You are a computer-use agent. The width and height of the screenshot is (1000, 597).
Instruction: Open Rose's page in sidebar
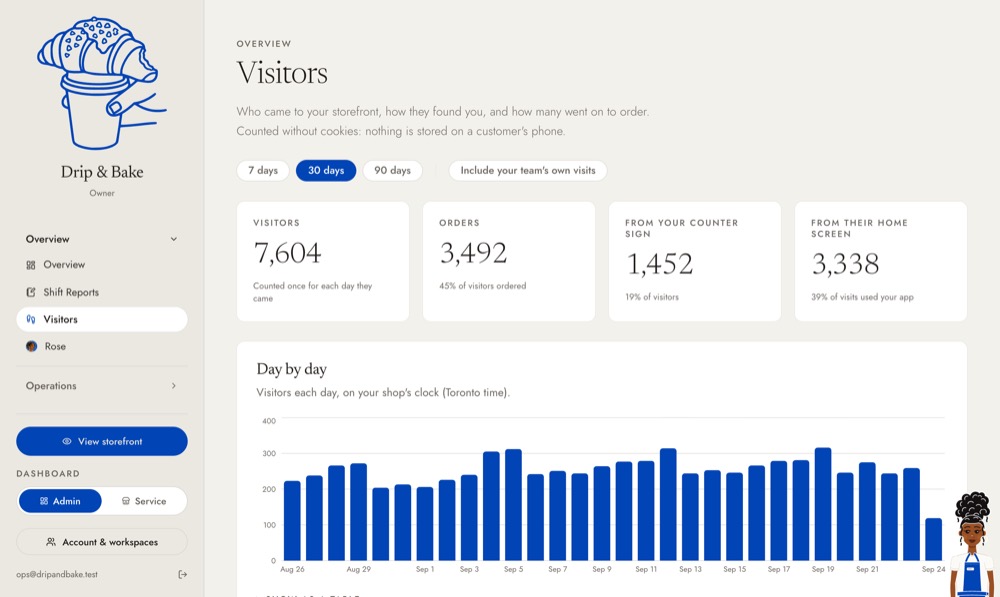pos(102,346)
